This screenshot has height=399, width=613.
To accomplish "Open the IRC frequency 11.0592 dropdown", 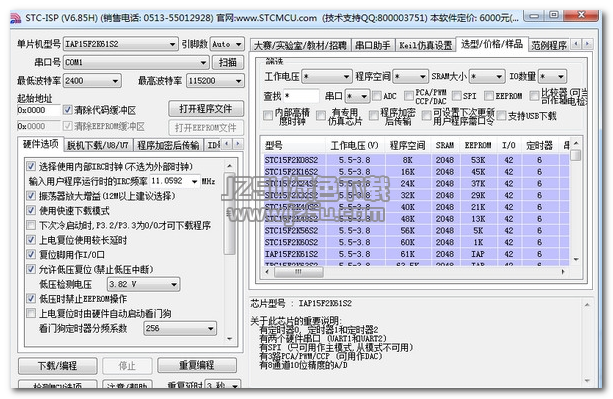I will 175,181.
